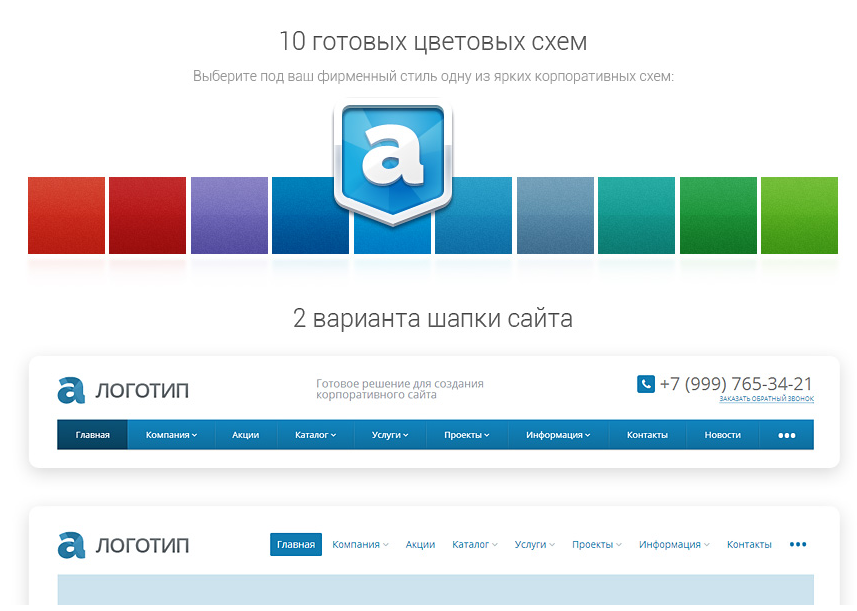
Task: Click the logo icon in first header
Action: [71, 390]
